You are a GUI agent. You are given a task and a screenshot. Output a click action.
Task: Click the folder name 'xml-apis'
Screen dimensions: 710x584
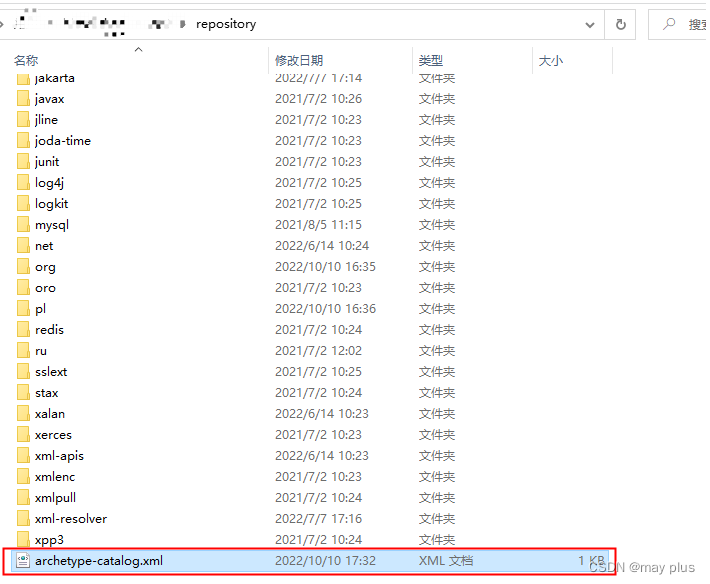(59, 456)
